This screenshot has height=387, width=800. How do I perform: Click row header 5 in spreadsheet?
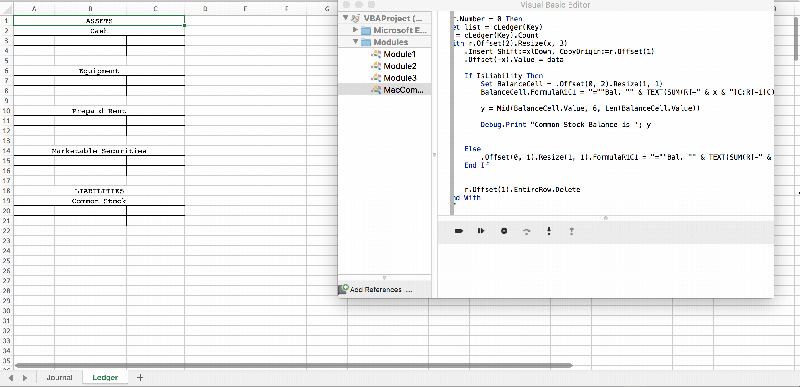click(7, 61)
